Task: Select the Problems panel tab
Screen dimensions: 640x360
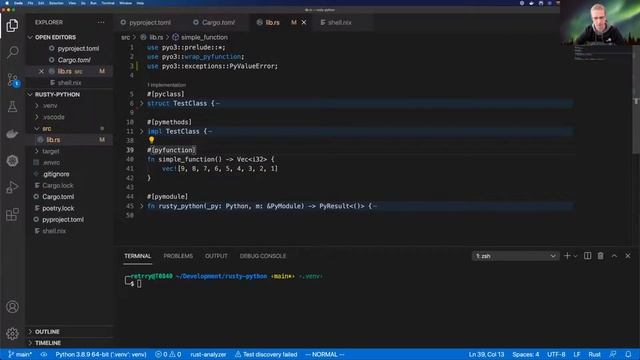Action: tap(178, 256)
